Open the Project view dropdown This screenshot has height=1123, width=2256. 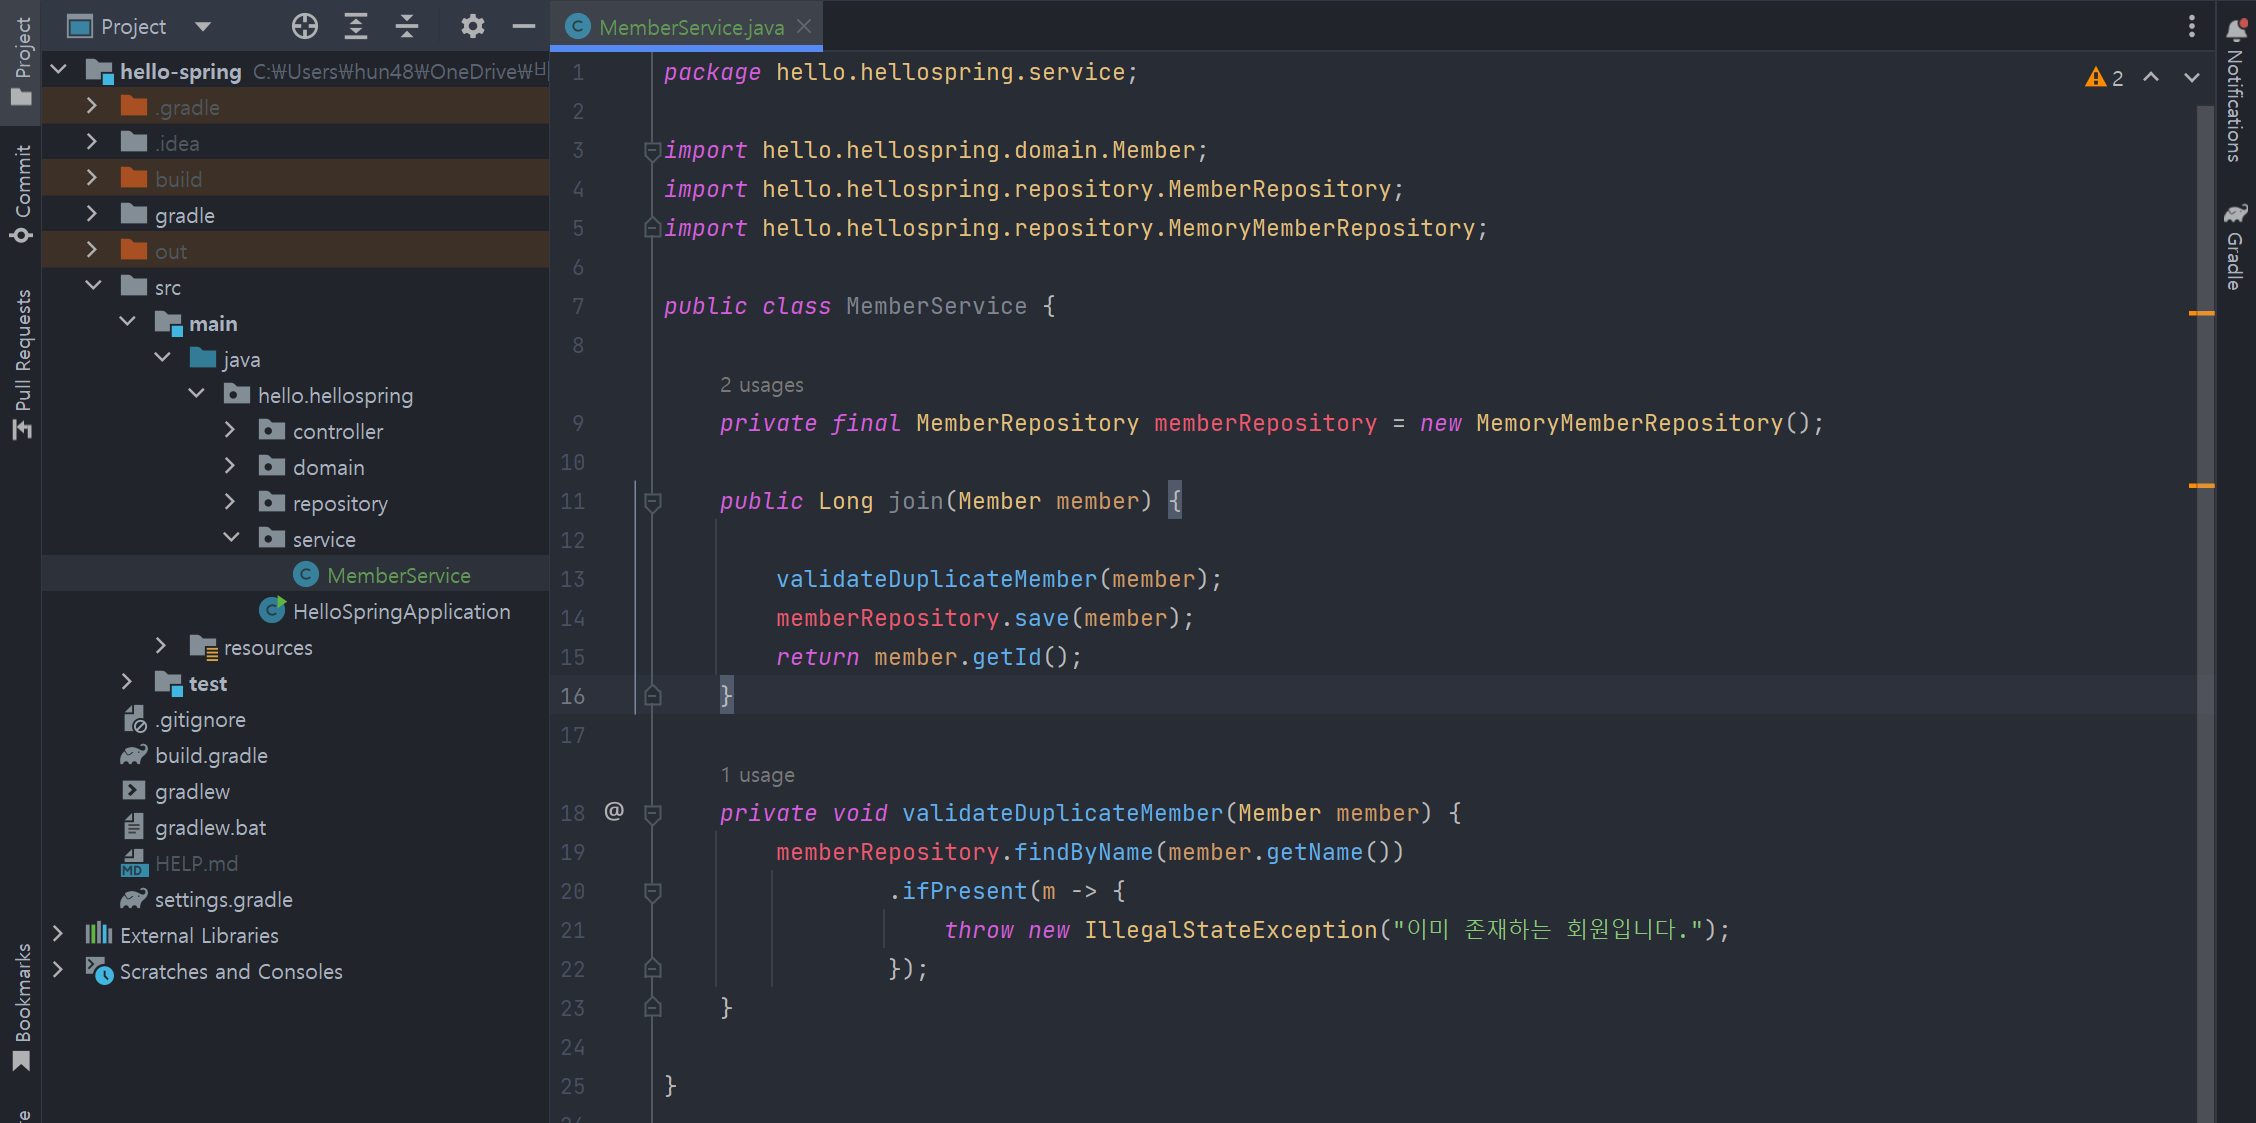[x=203, y=26]
